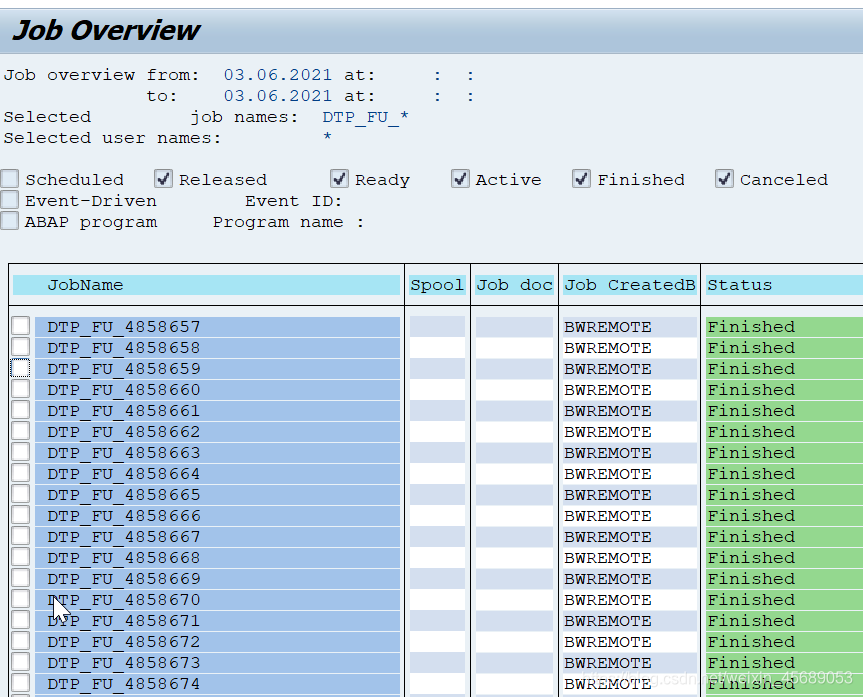The height and width of the screenshot is (697, 863).
Task: Select row checkbox for DTP_FU_4858658
Action: pyautogui.click(x=20, y=347)
